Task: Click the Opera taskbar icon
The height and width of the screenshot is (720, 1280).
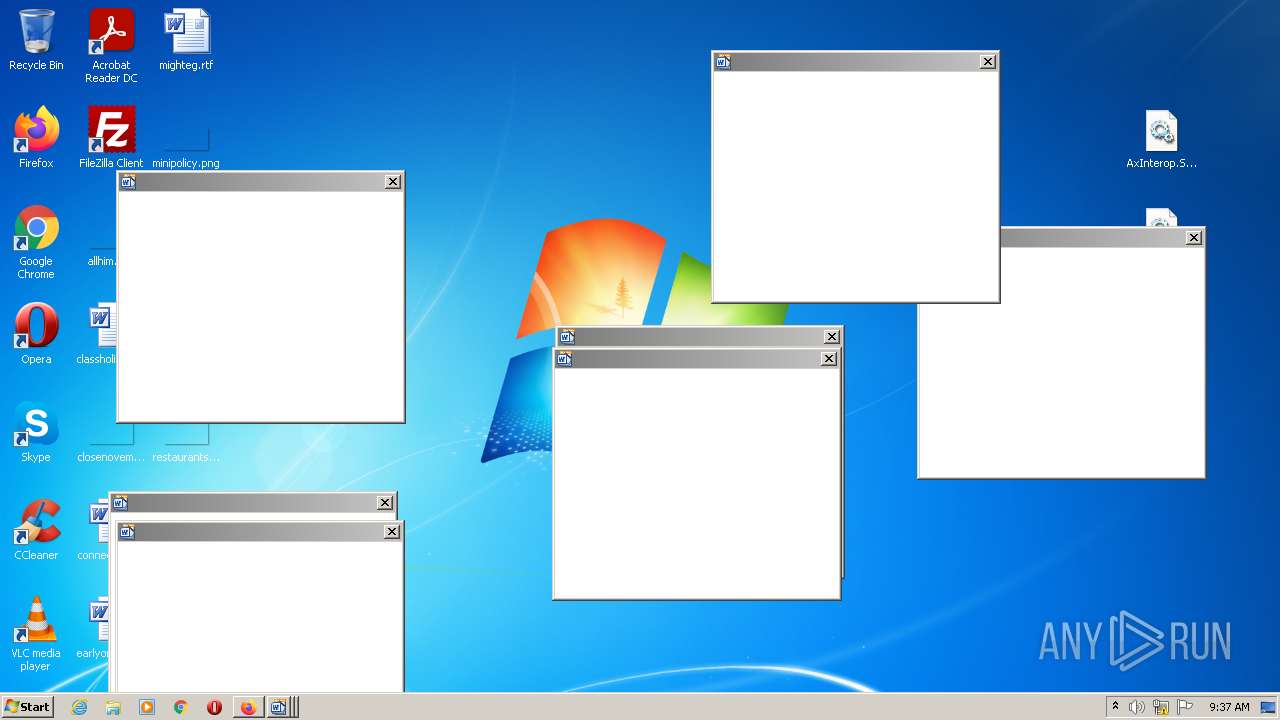Action: click(x=214, y=707)
